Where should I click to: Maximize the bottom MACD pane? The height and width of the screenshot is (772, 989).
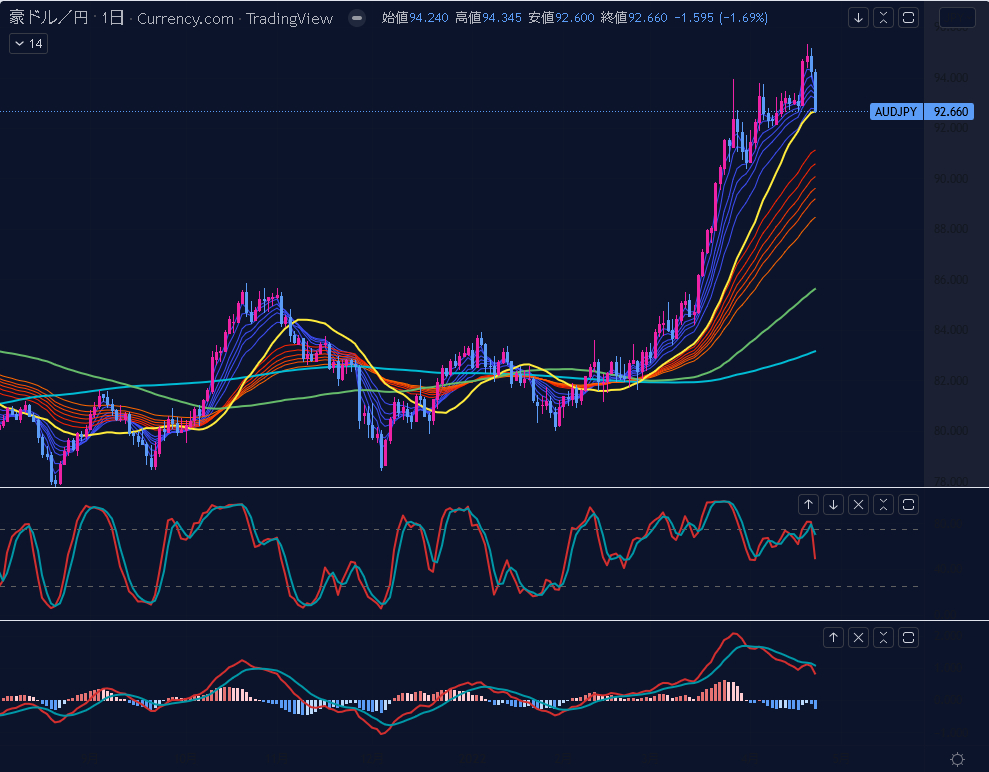click(908, 637)
